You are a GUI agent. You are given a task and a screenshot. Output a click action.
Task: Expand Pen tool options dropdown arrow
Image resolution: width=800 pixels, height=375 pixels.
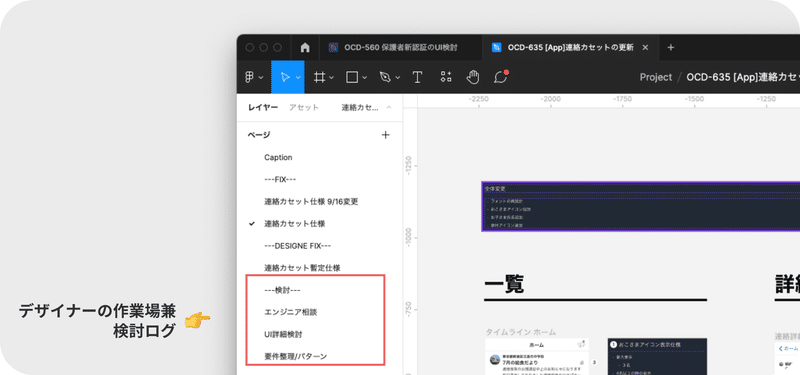(x=398, y=78)
